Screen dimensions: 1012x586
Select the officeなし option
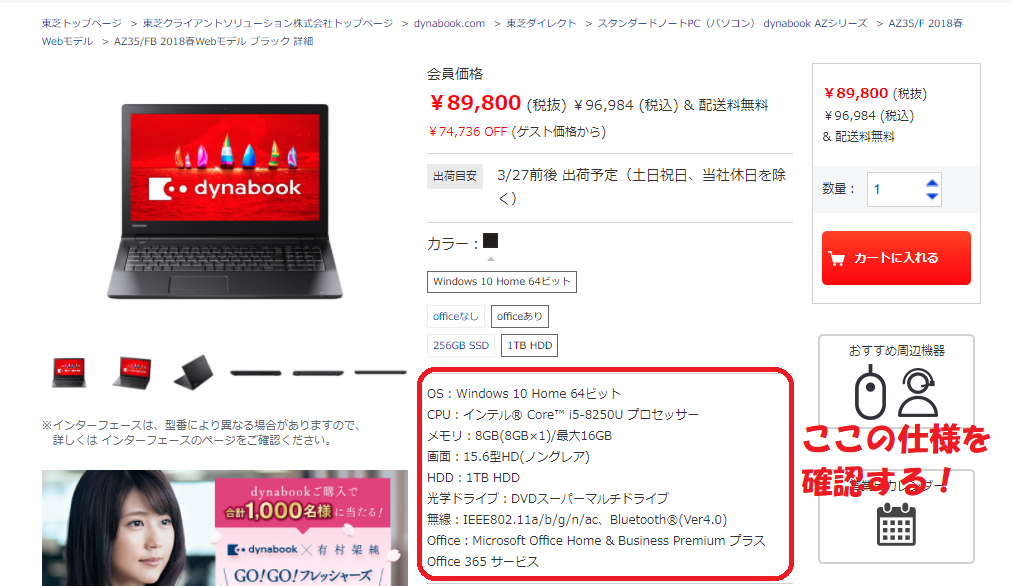(x=456, y=316)
